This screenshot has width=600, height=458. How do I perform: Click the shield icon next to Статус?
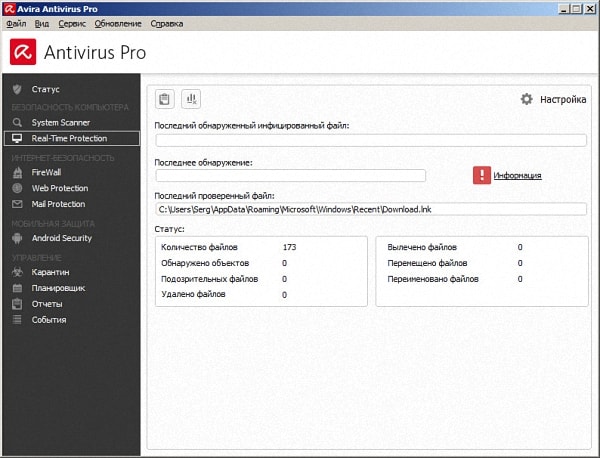click(x=17, y=89)
